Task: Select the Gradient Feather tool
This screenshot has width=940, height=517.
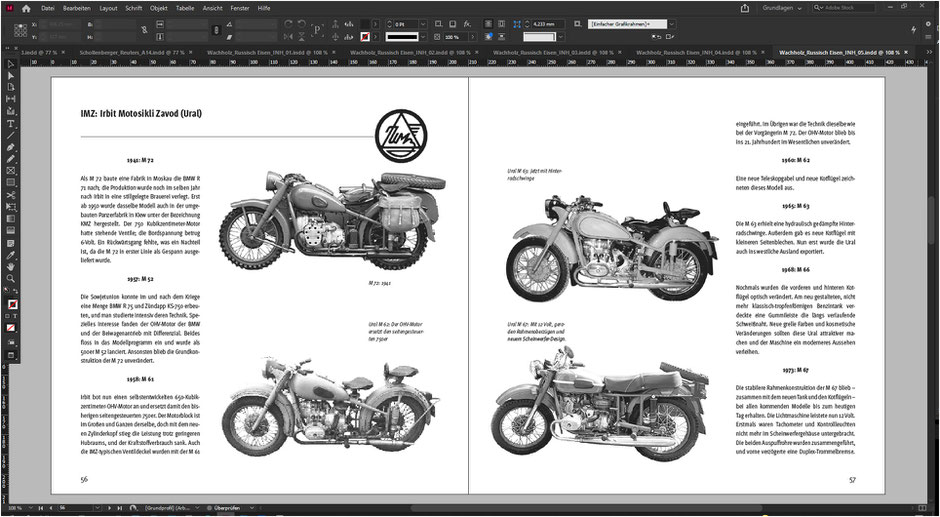Action: point(11,230)
